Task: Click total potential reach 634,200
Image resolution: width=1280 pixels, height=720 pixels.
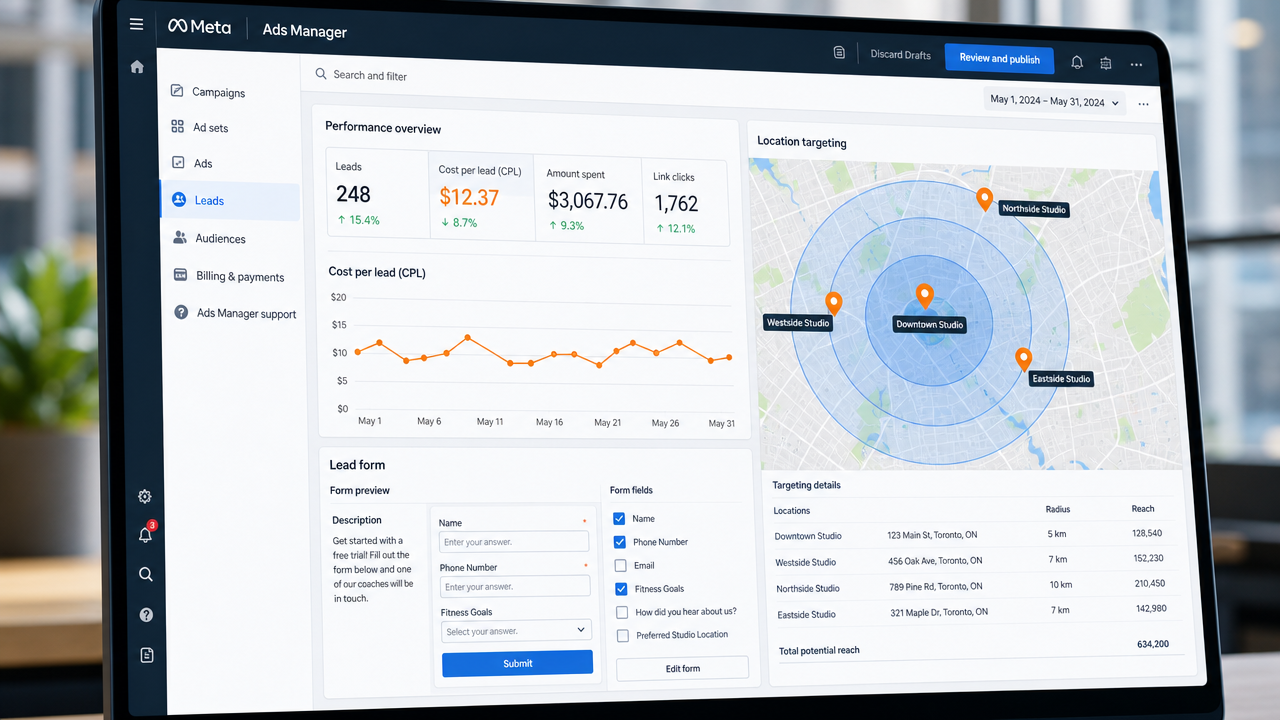Action: tap(1153, 644)
